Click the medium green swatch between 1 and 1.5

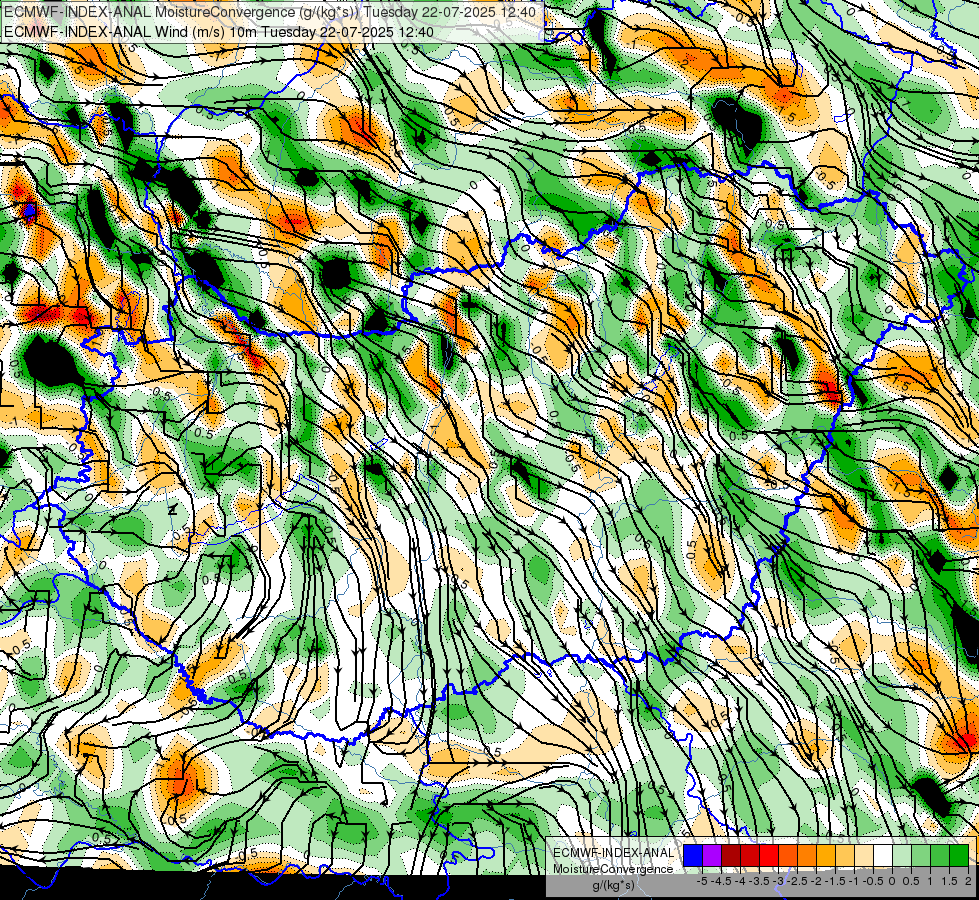tap(940, 855)
